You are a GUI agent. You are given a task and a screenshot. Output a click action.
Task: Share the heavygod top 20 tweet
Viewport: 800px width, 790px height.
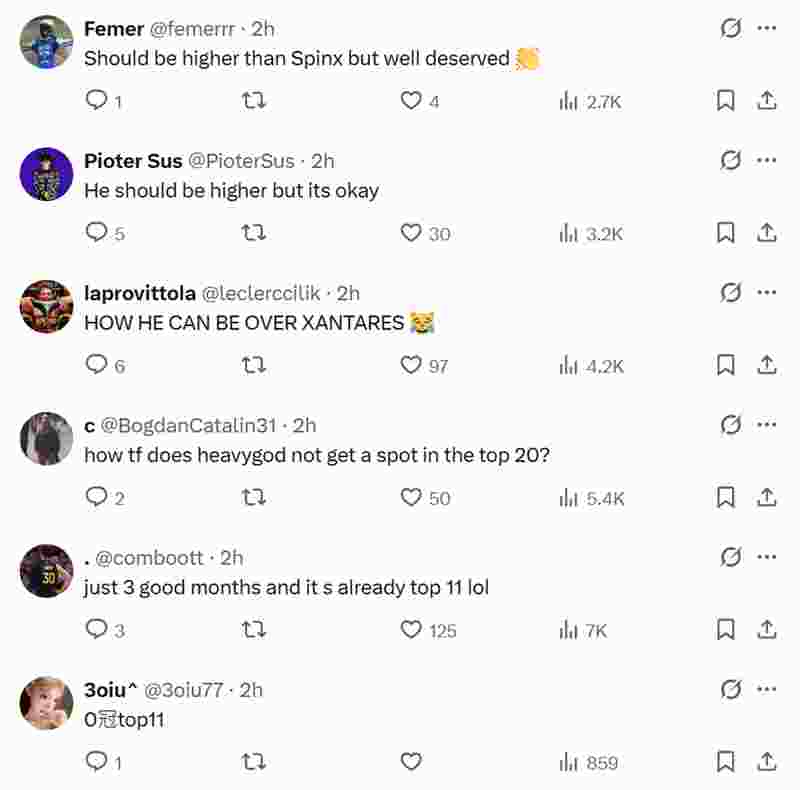[x=767, y=497]
